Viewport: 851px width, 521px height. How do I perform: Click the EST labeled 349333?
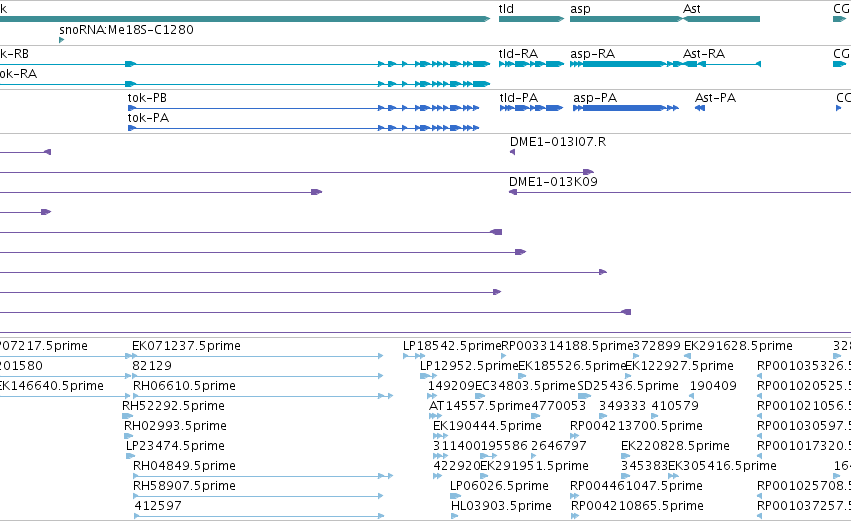(623, 406)
